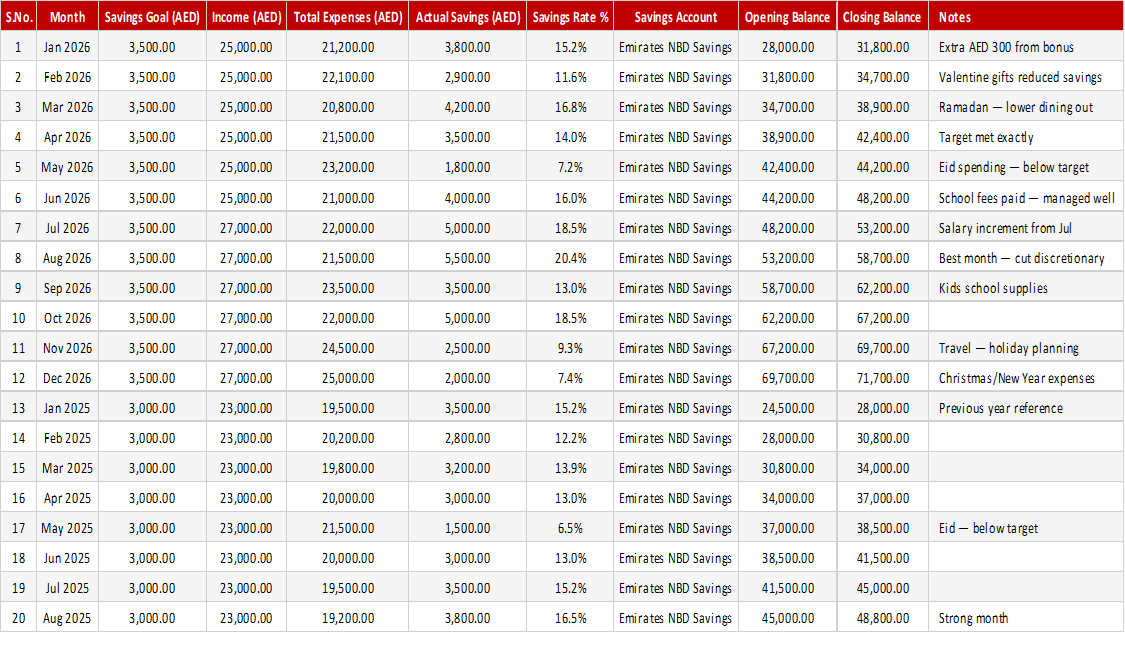Click total expenses 19,200.00 cell
The height and width of the screenshot is (661, 1125).
click(348, 618)
